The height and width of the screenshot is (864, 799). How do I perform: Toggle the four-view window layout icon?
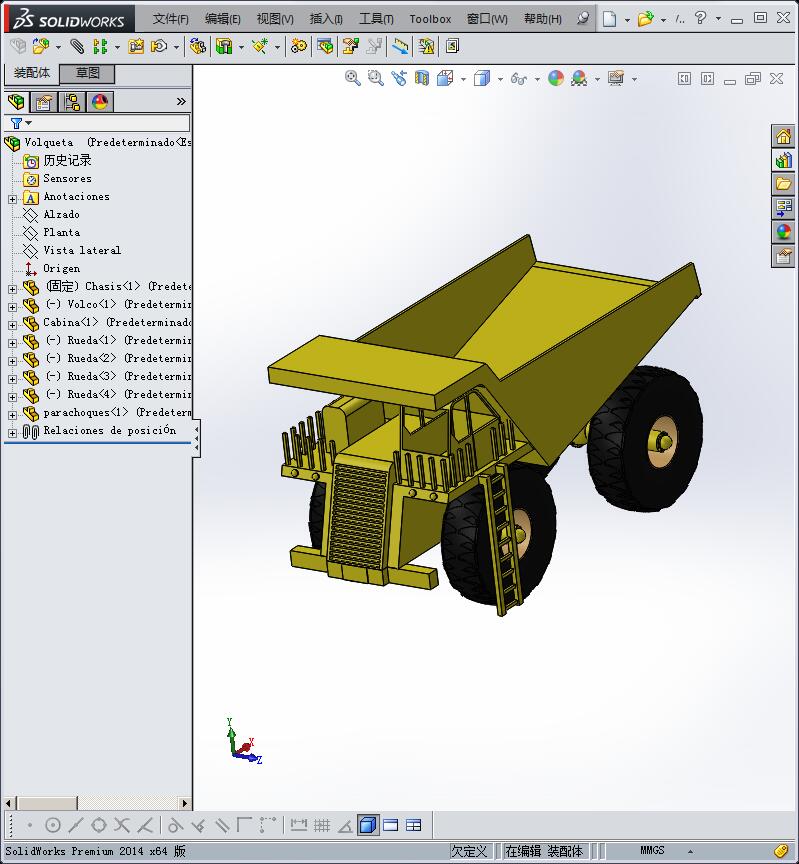(413, 825)
